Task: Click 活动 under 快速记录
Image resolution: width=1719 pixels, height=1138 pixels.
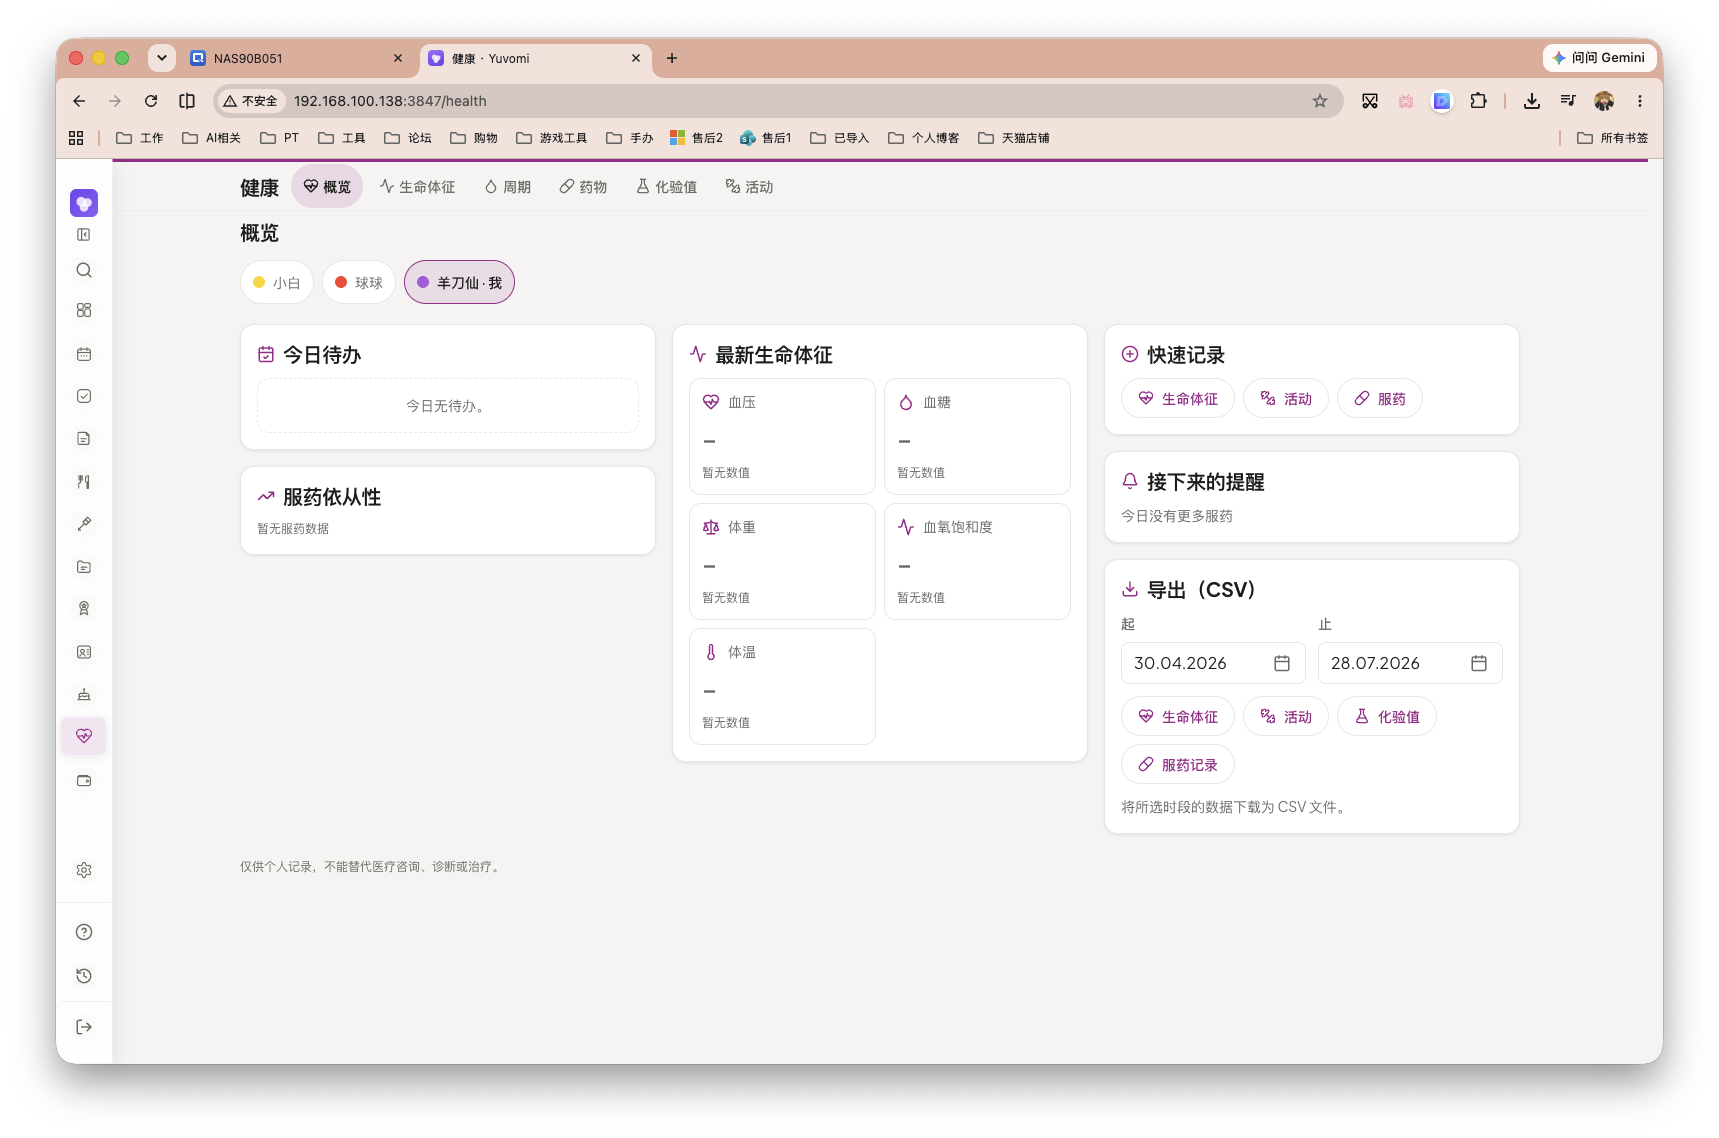Action: 1286,399
